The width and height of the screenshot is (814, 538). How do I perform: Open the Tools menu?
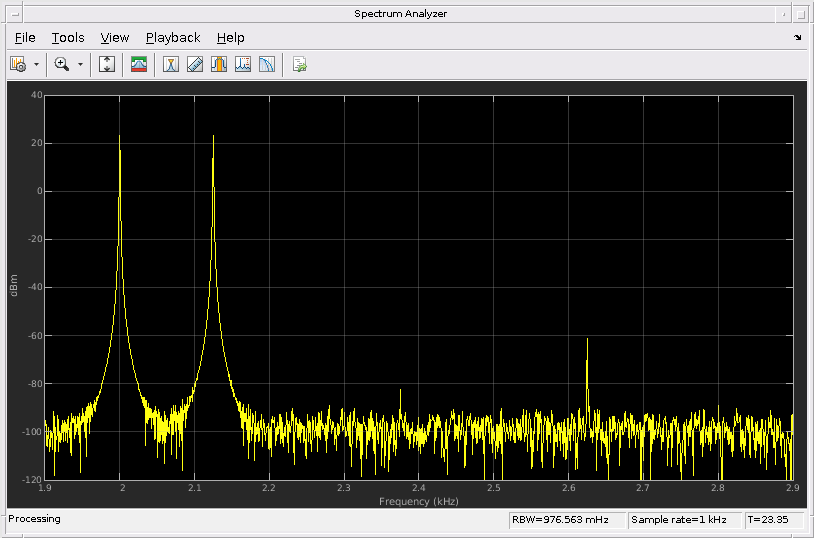[x=68, y=38]
